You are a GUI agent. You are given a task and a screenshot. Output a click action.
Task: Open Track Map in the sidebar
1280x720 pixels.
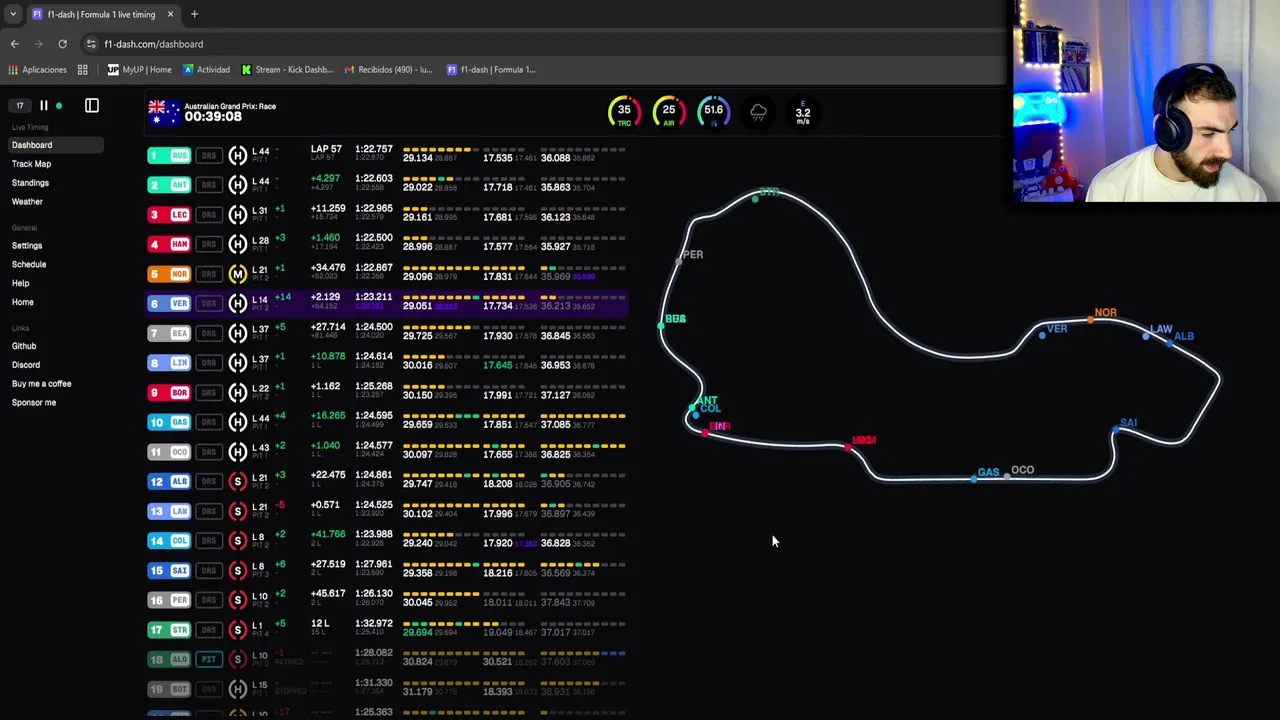(x=31, y=164)
